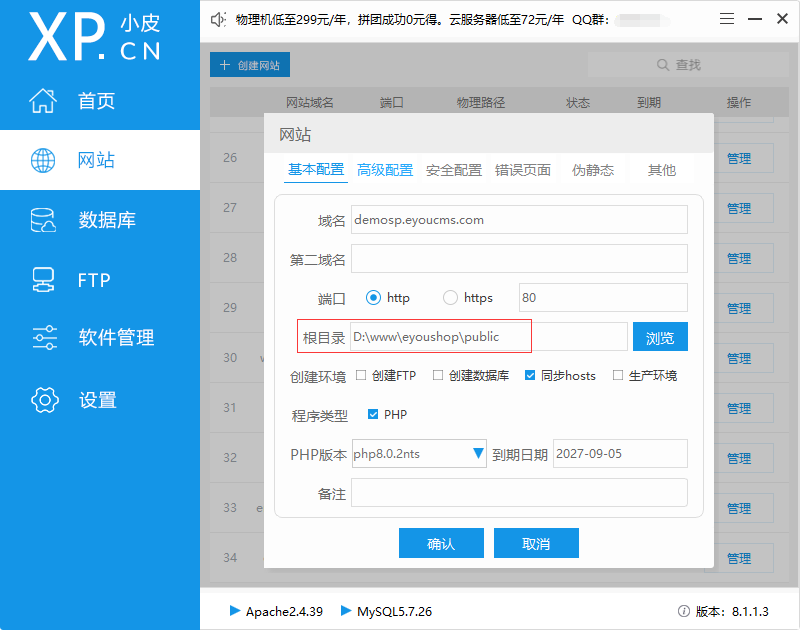The image size is (800, 630).
Task: Click the 域名 input field
Action: tap(519, 219)
